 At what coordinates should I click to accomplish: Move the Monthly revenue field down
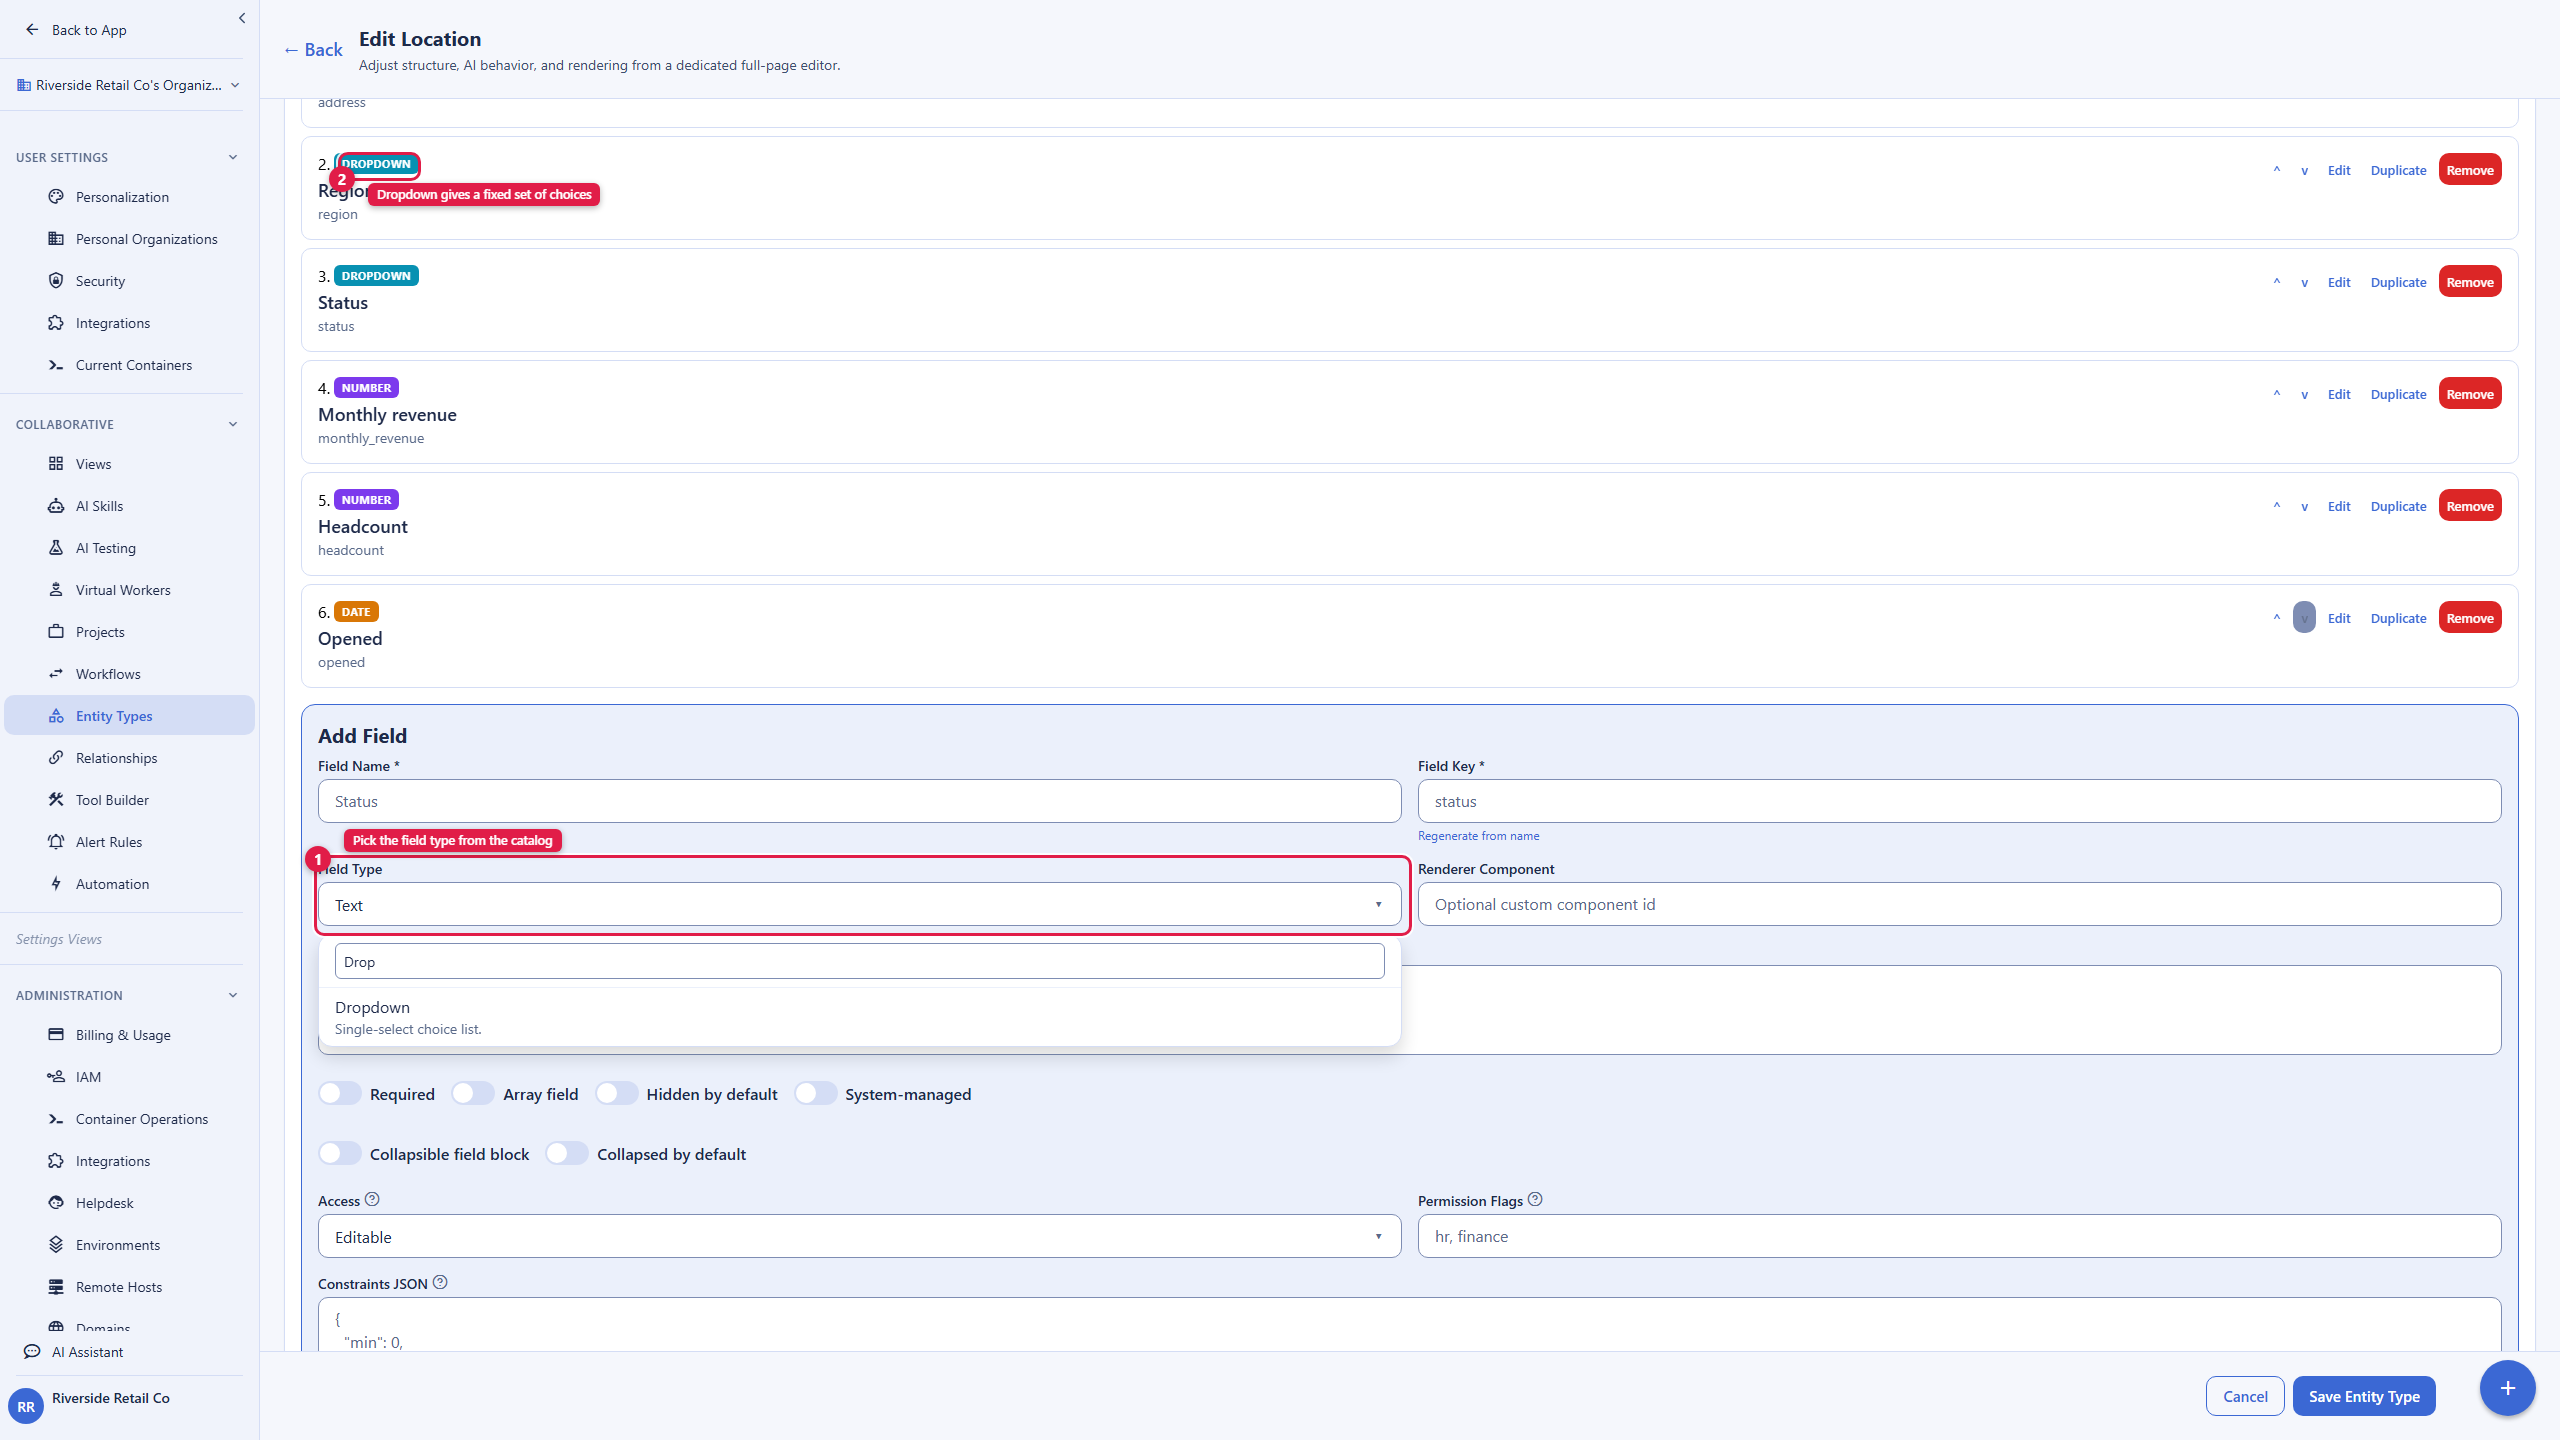point(2305,394)
